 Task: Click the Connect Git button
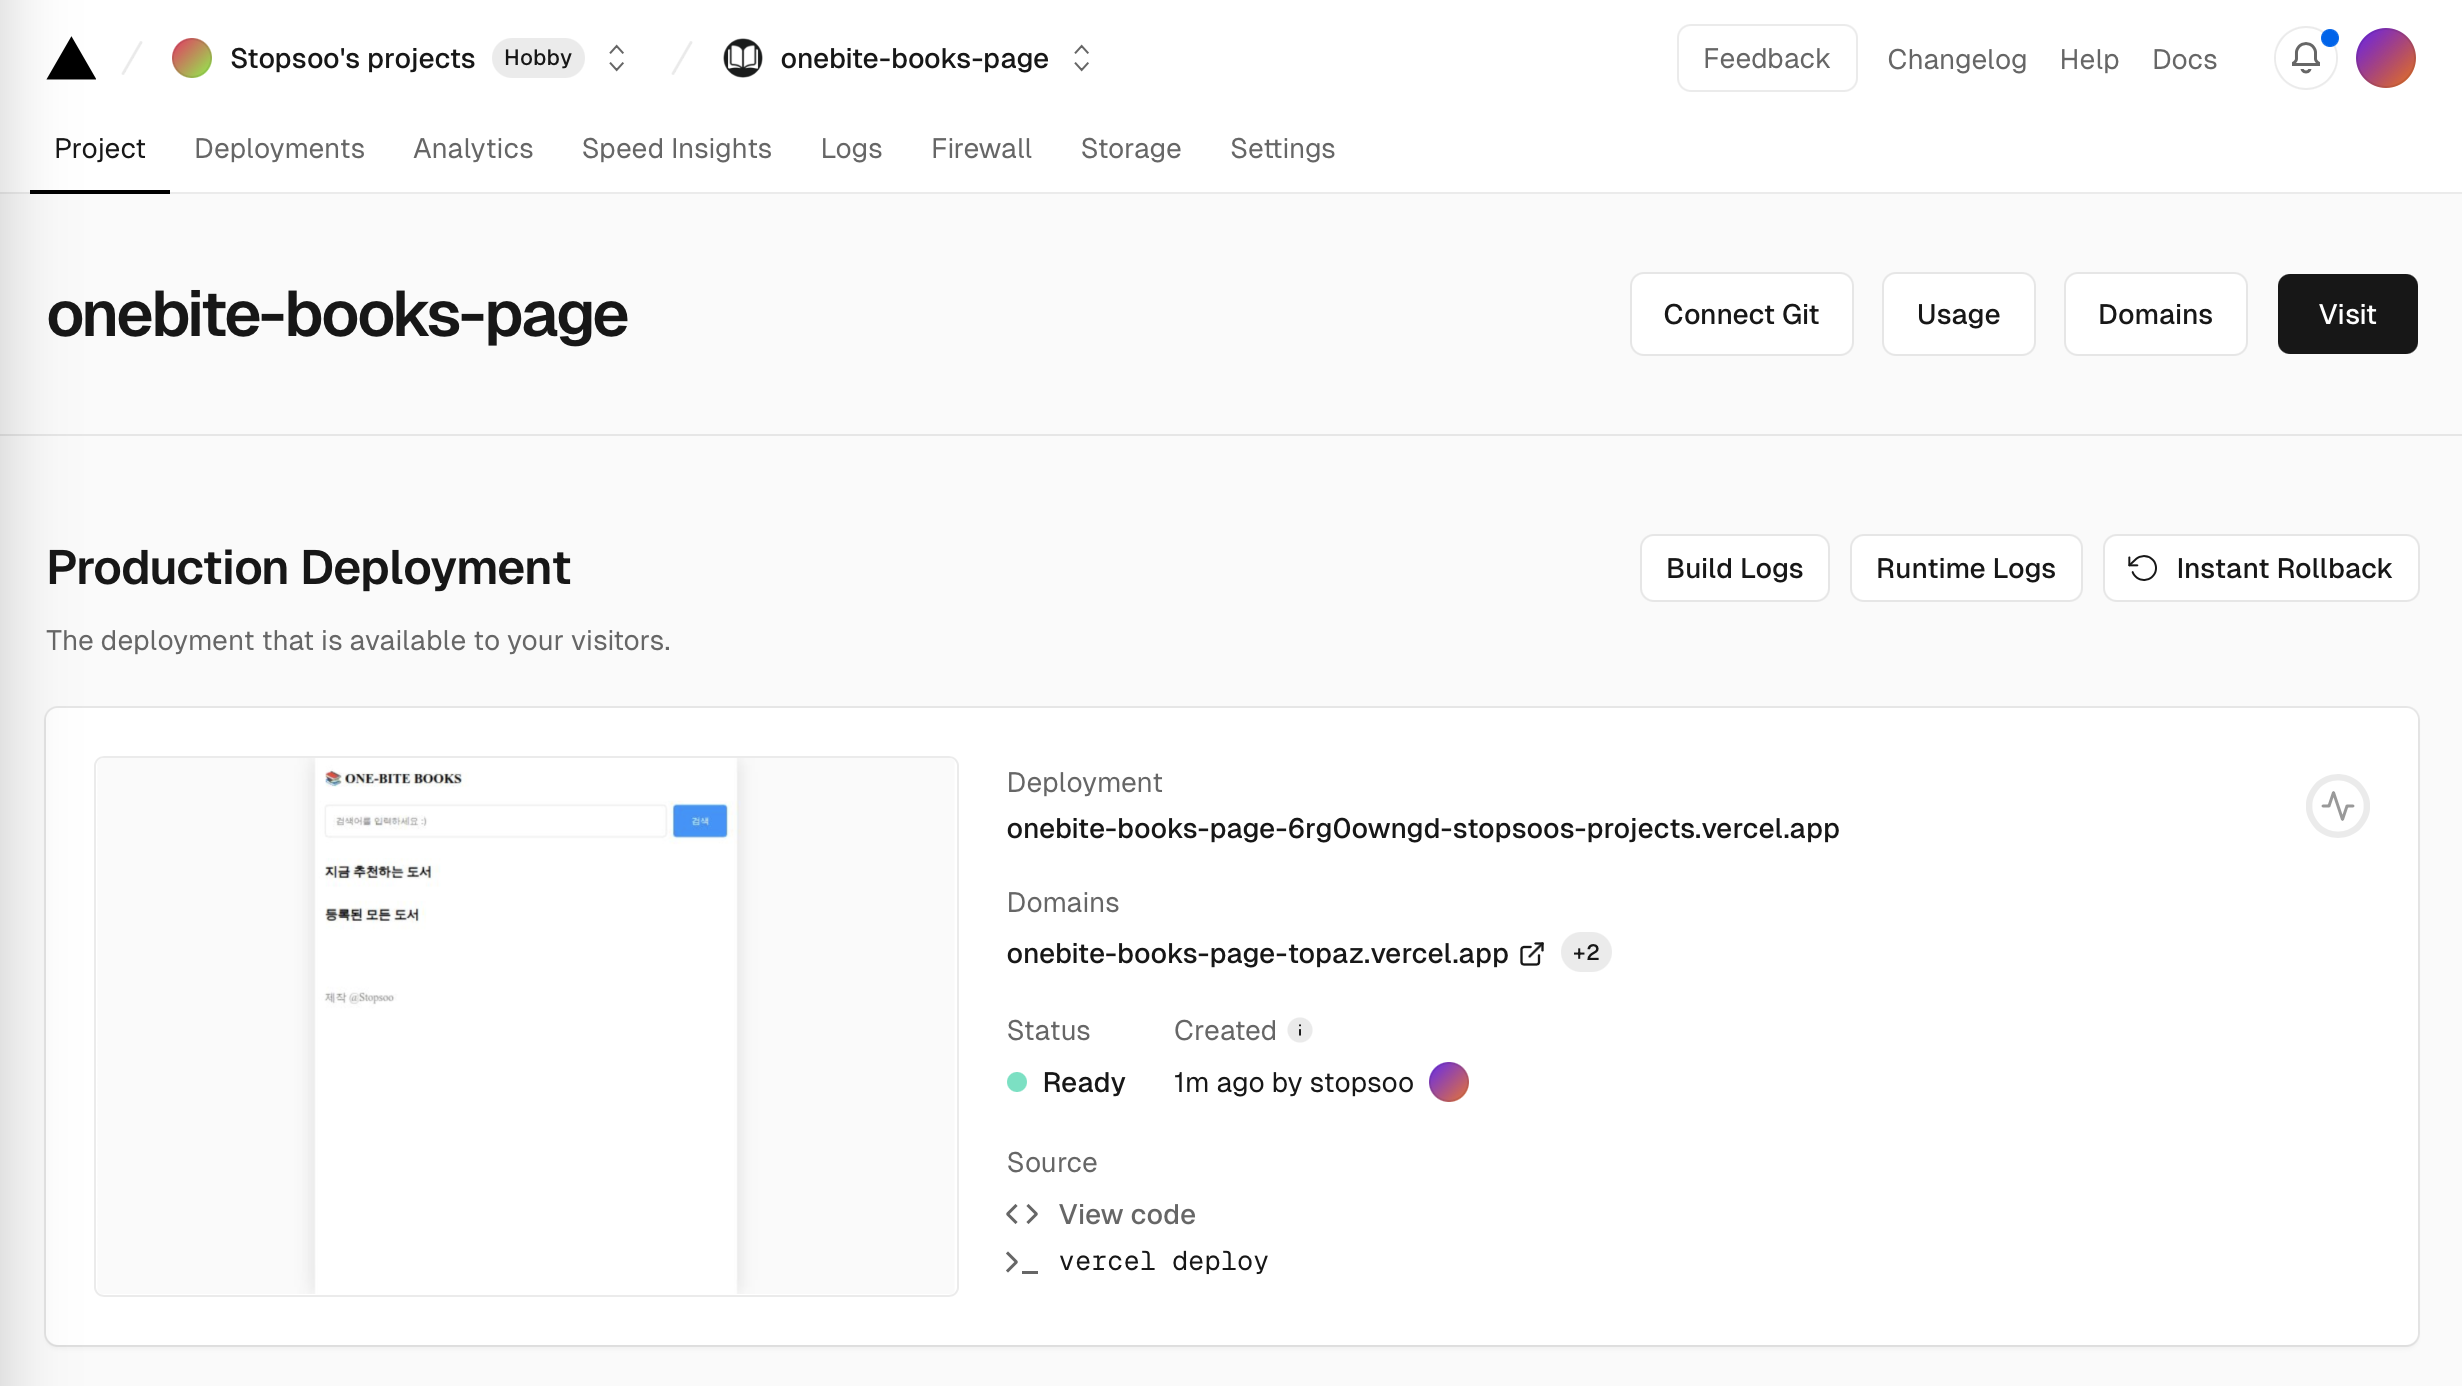1741,314
